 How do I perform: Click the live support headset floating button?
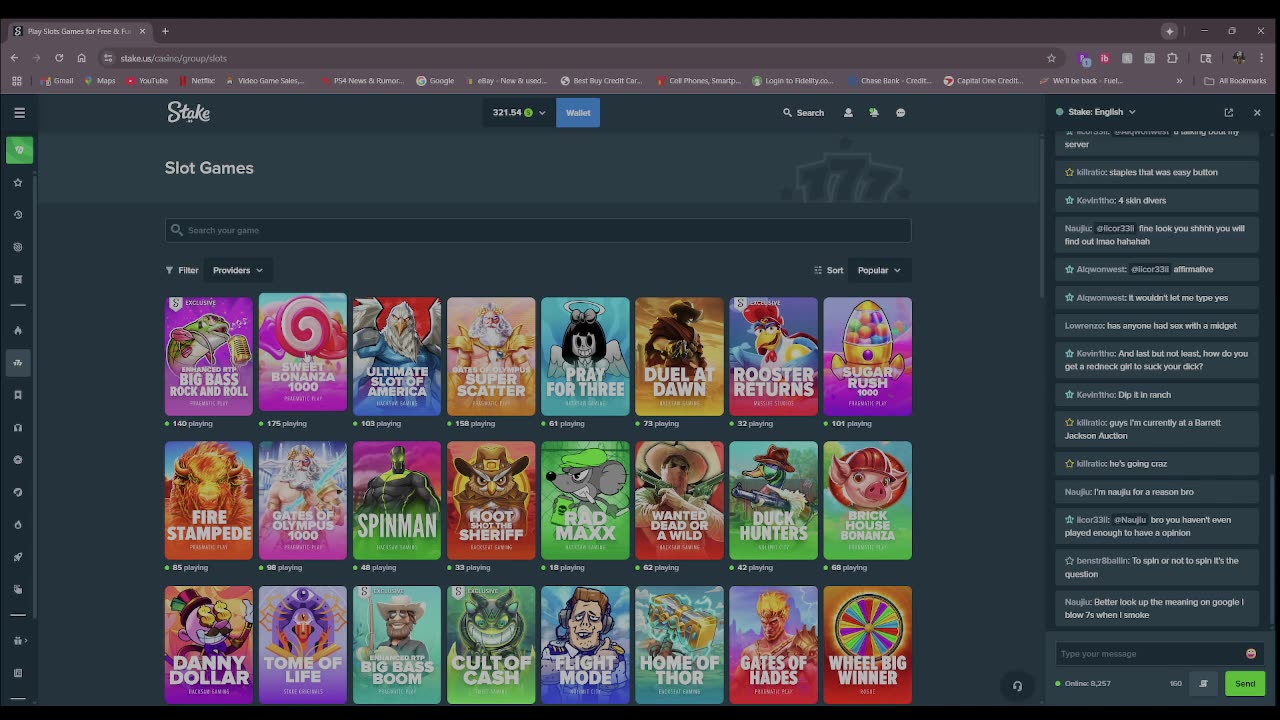1017,686
